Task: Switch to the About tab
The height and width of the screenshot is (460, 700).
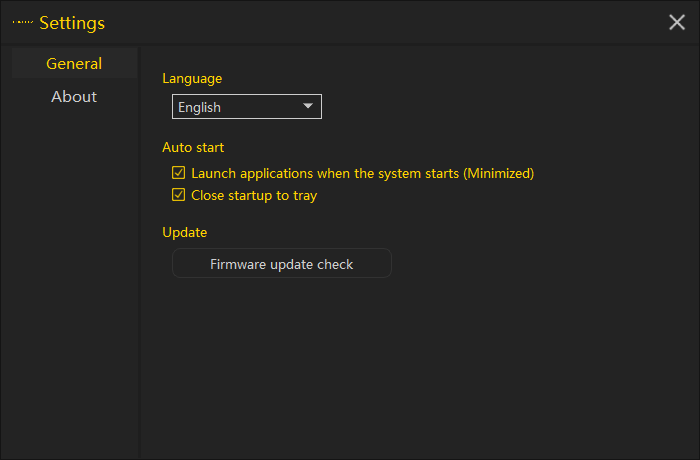Action: coord(74,97)
